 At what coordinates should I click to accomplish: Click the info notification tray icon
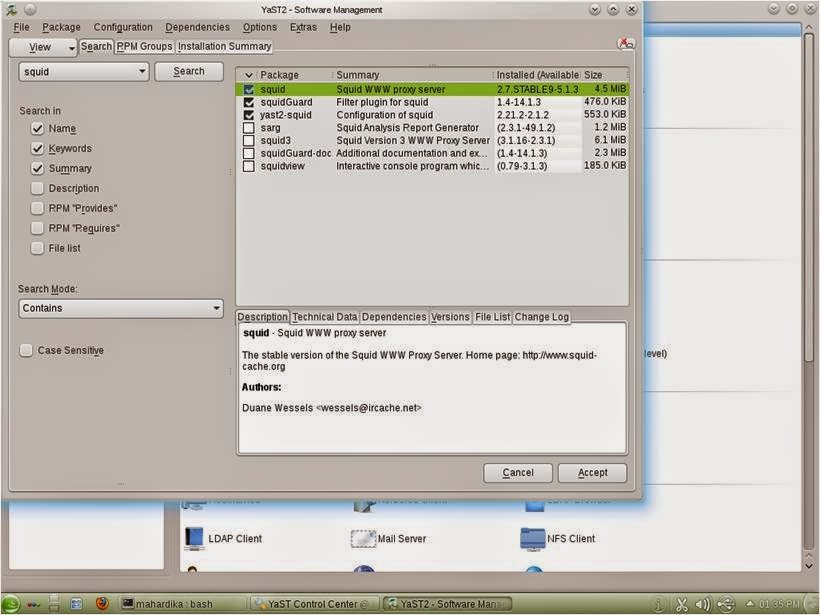coord(658,605)
